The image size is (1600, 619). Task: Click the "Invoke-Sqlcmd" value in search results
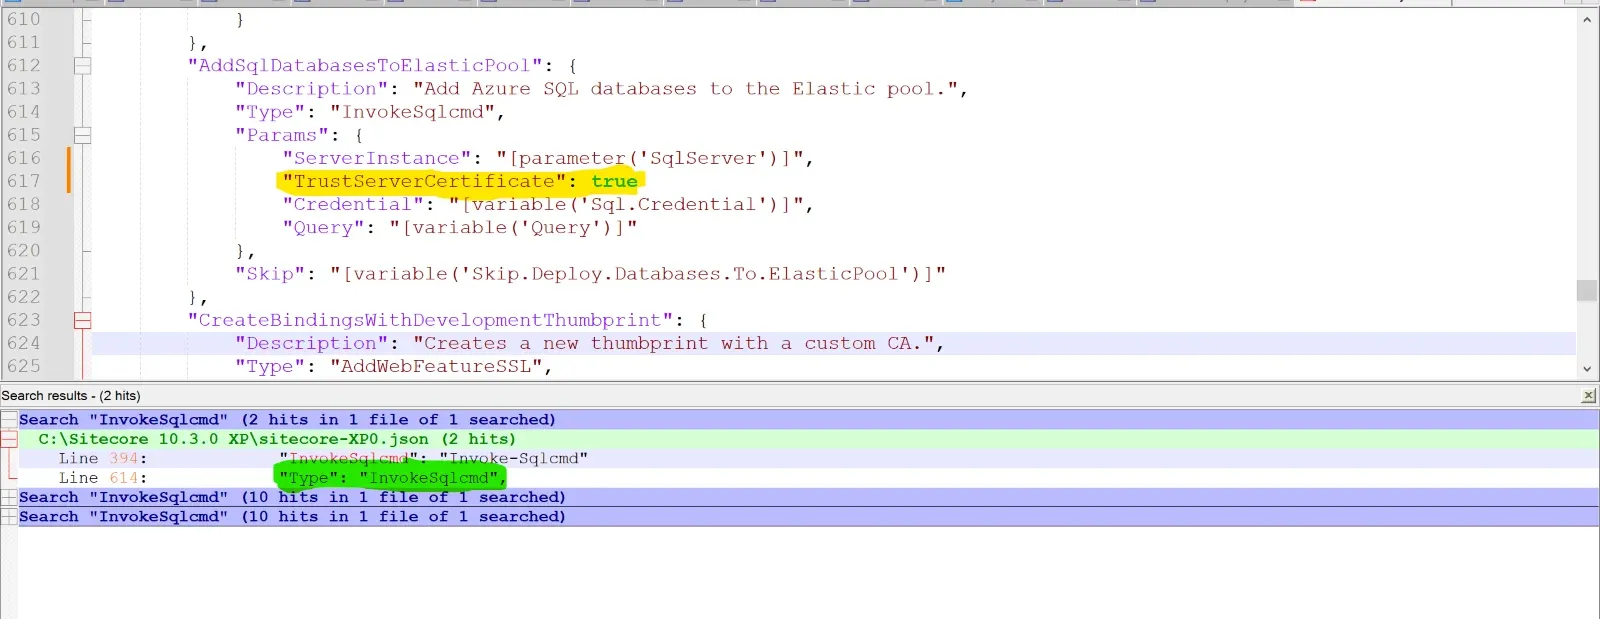click(x=513, y=458)
